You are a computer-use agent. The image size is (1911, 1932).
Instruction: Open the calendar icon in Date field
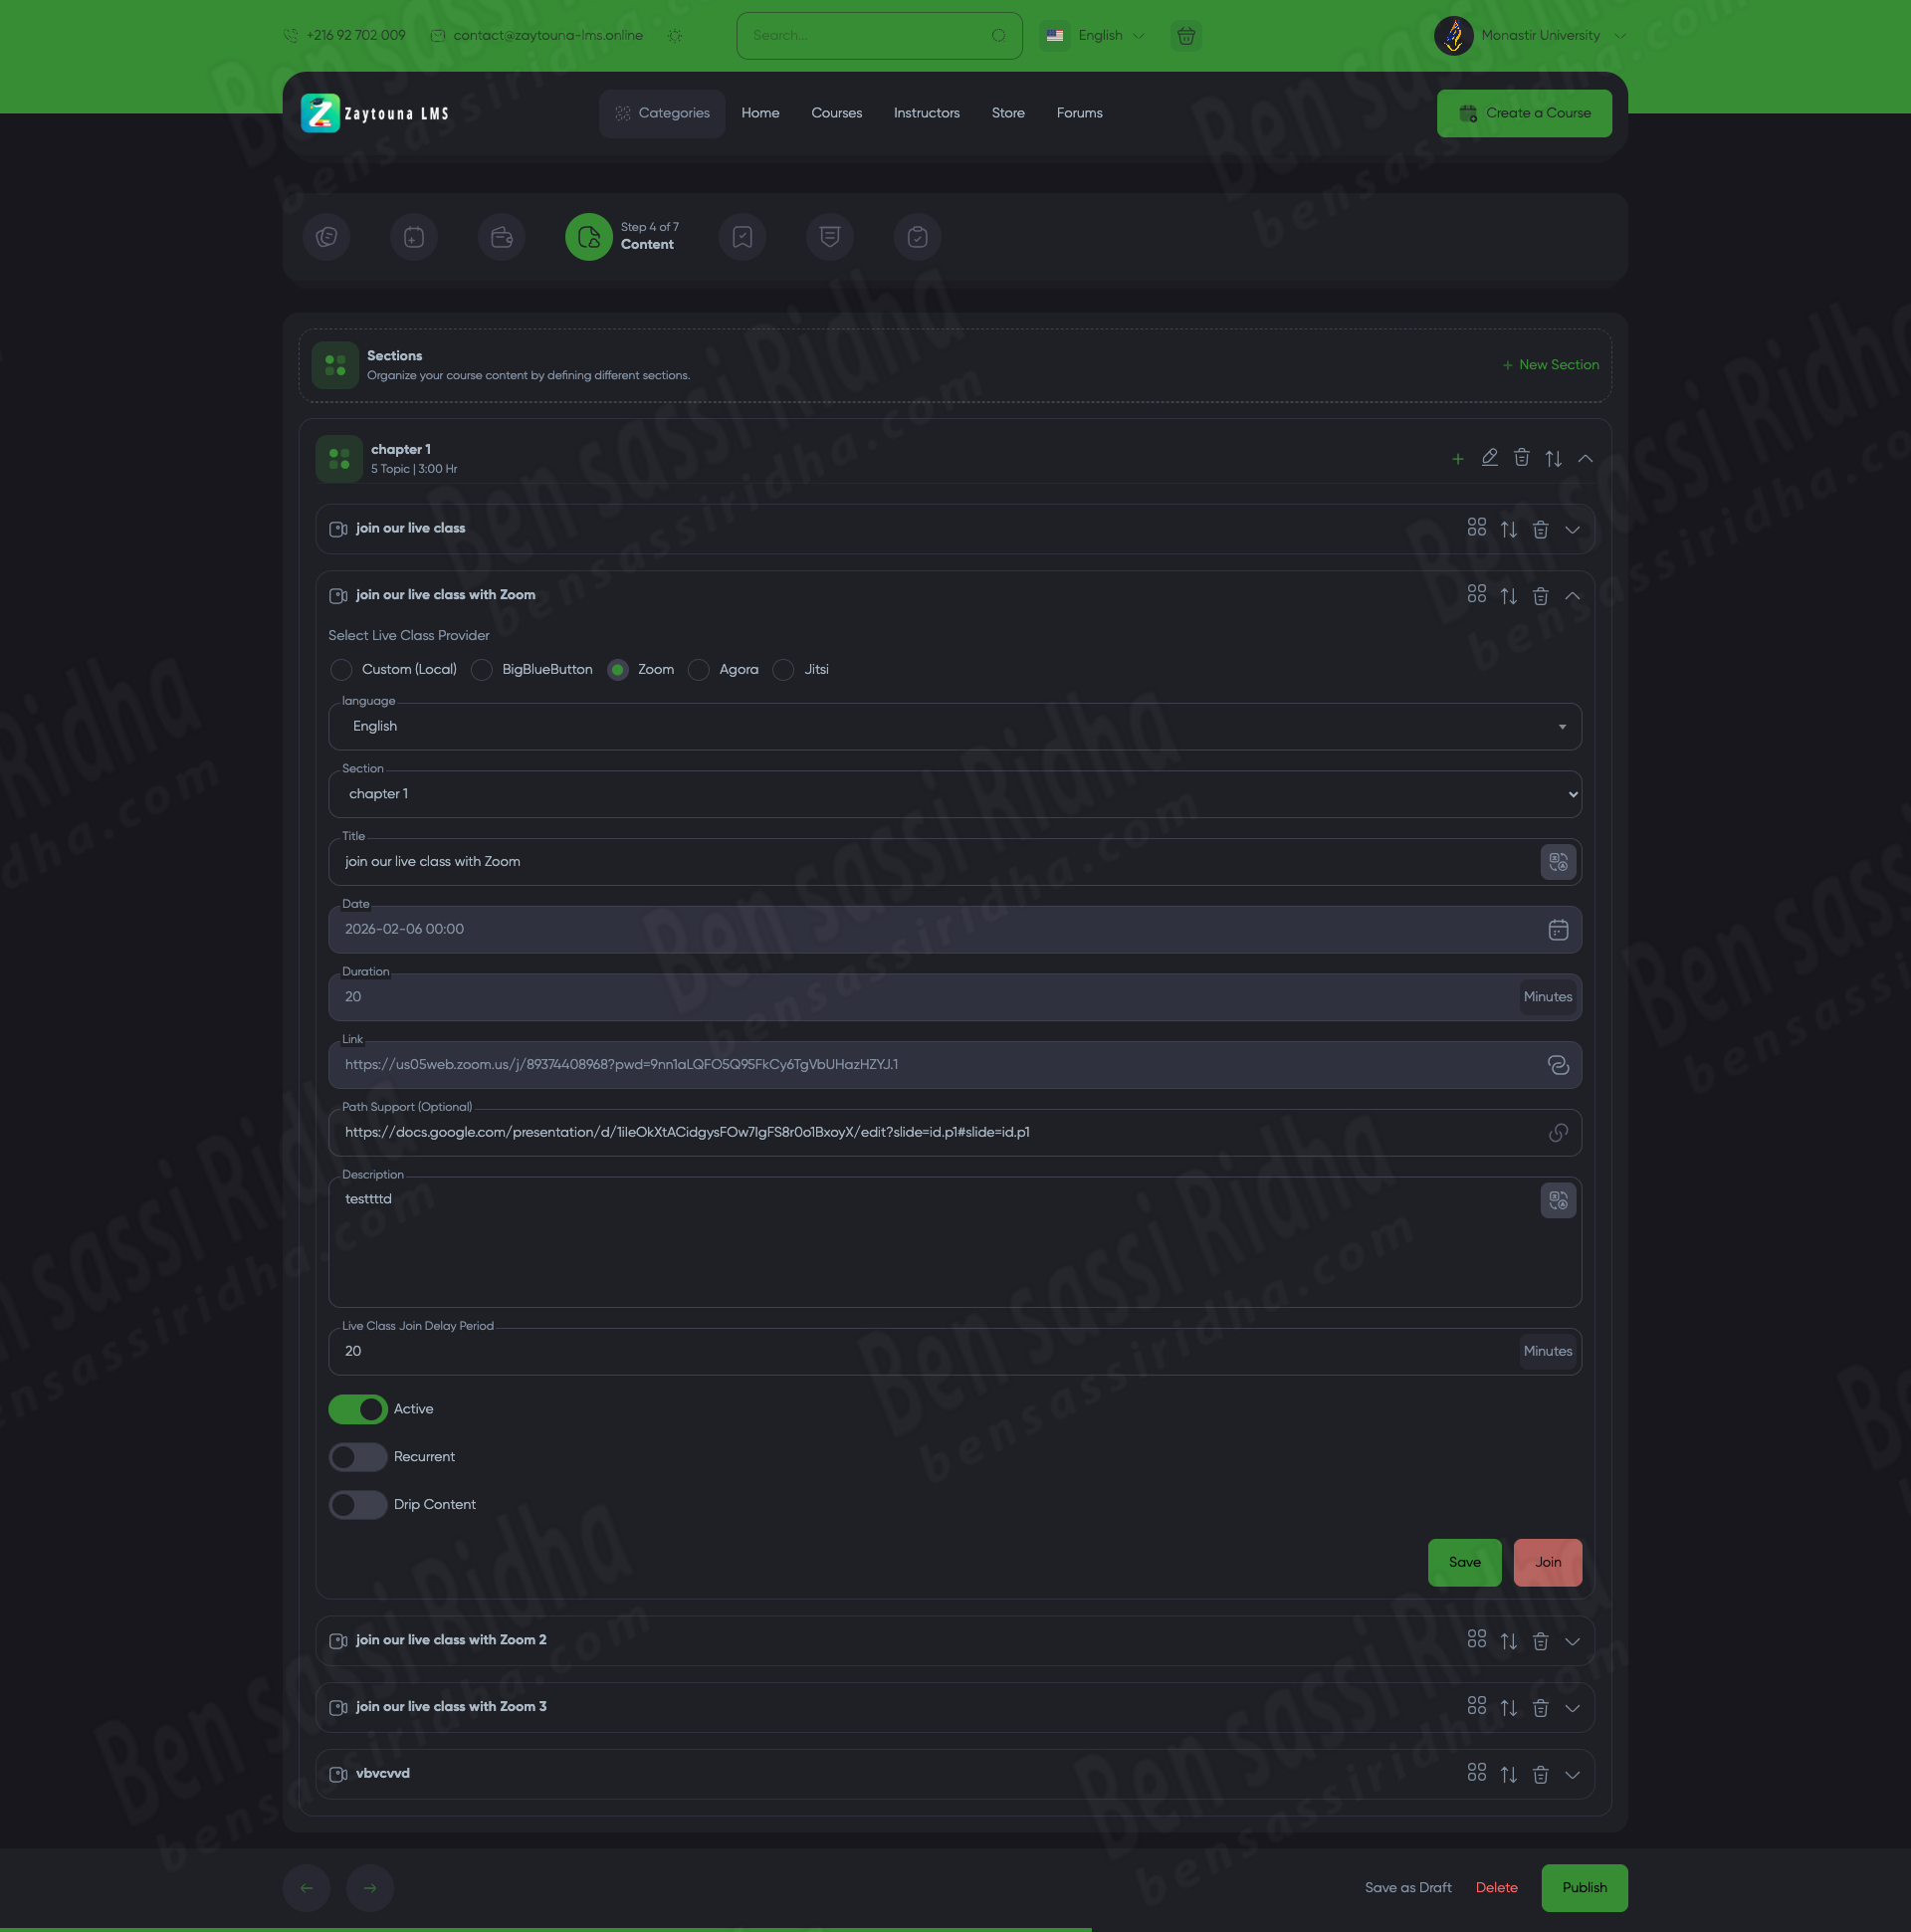pos(1557,930)
